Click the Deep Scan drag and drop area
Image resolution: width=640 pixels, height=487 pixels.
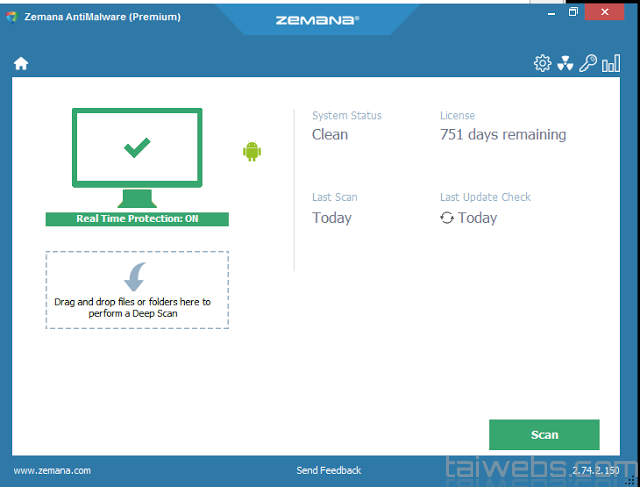(137, 290)
